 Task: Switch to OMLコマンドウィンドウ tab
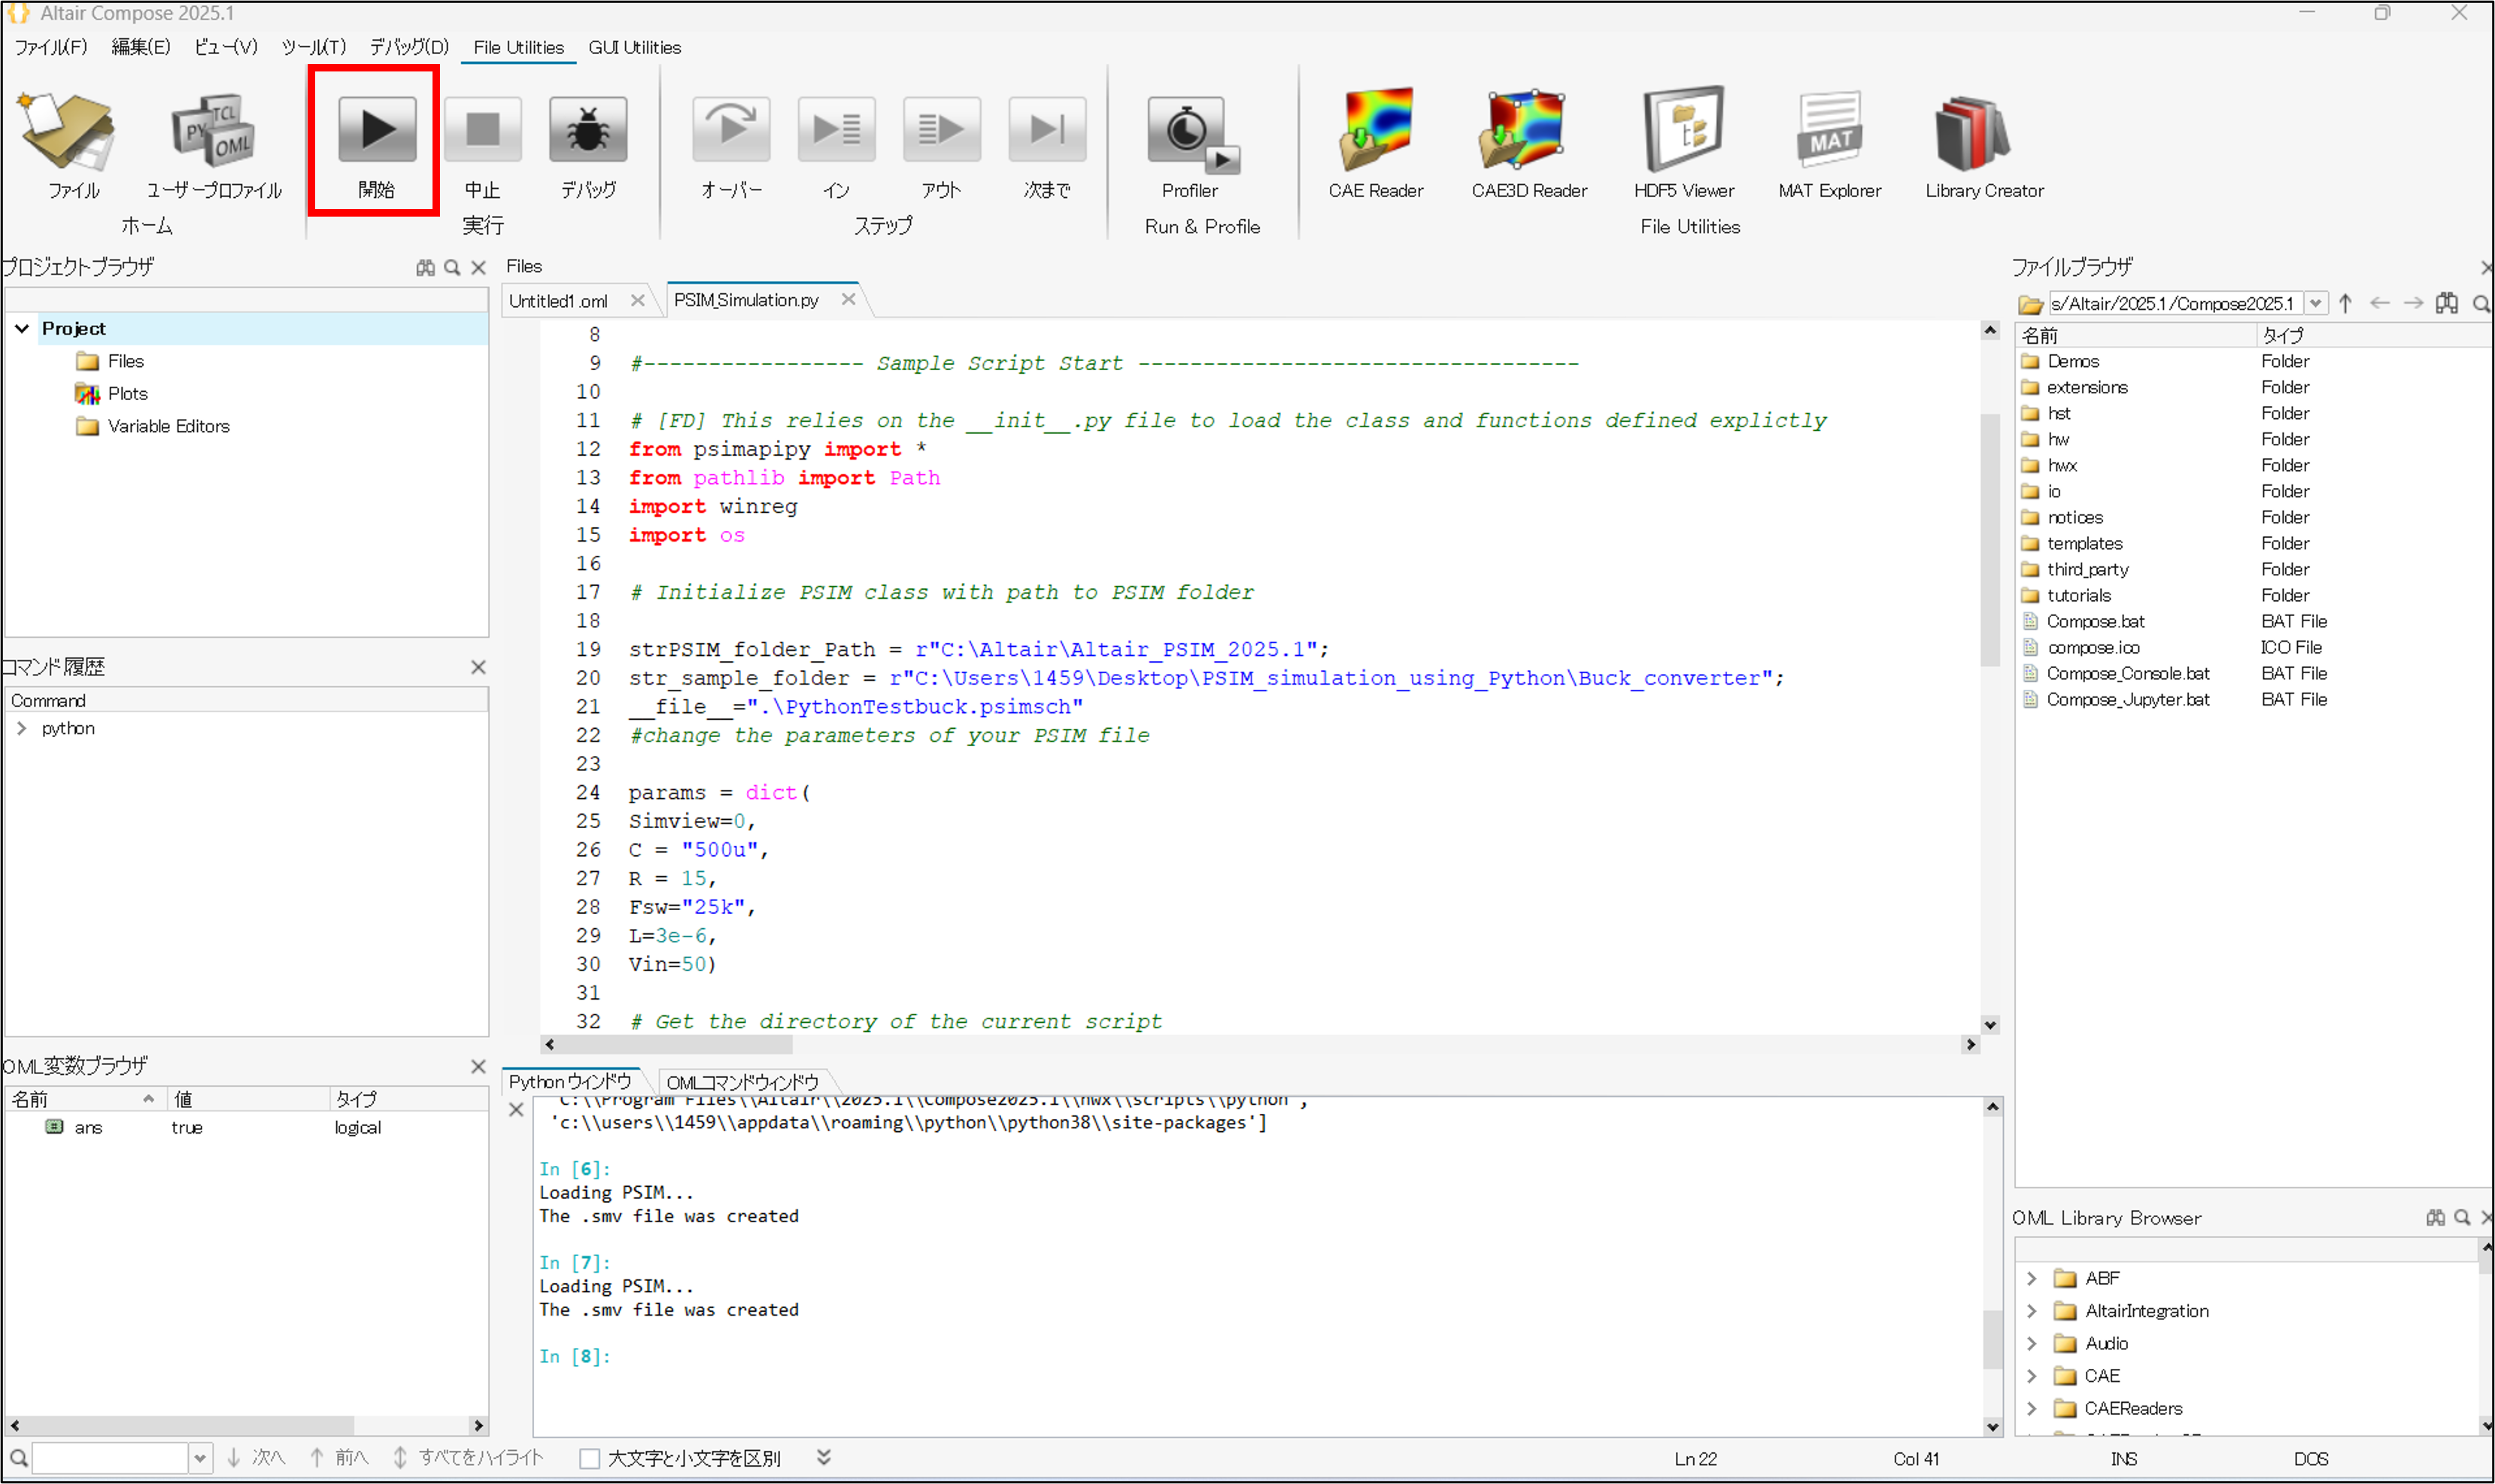(741, 1082)
